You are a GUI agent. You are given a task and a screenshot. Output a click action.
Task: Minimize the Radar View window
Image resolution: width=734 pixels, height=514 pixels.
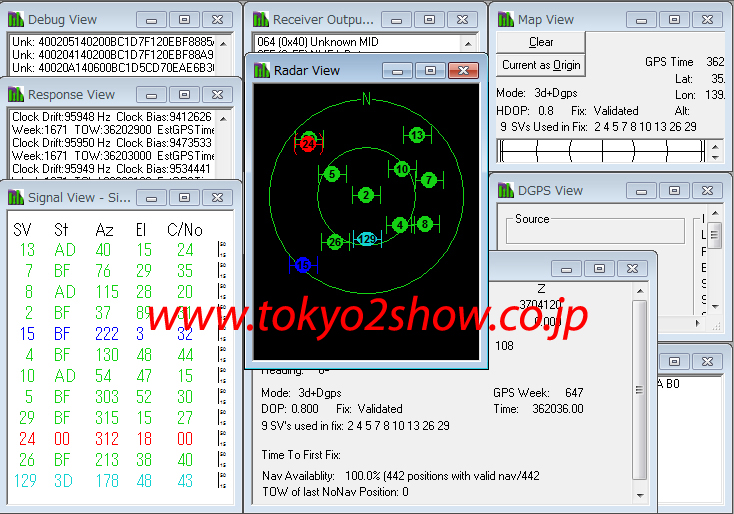(x=397, y=70)
